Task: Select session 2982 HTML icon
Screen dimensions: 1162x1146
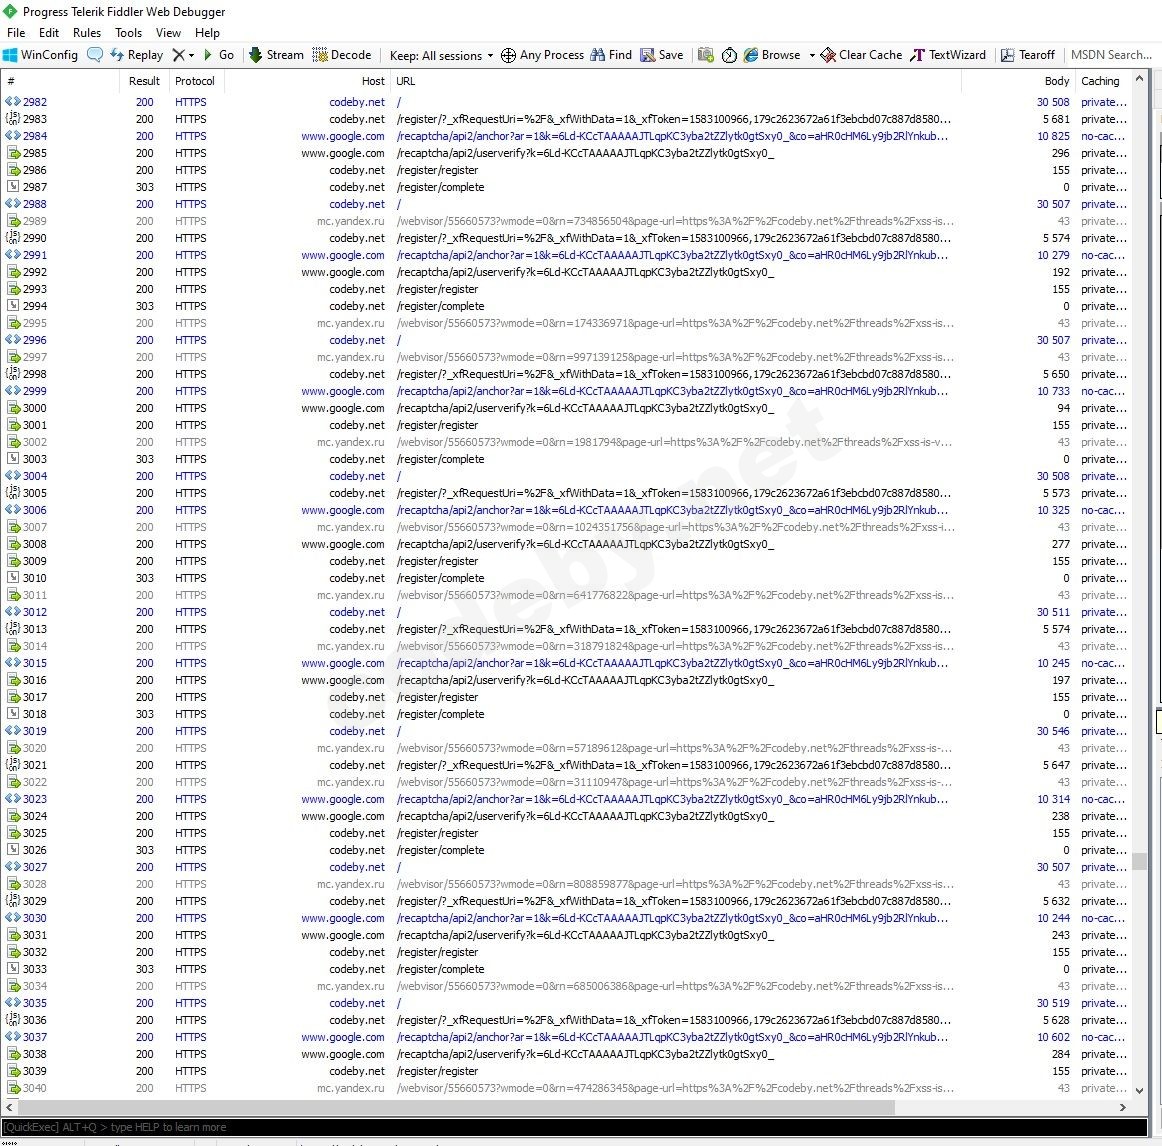Action: (13, 102)
